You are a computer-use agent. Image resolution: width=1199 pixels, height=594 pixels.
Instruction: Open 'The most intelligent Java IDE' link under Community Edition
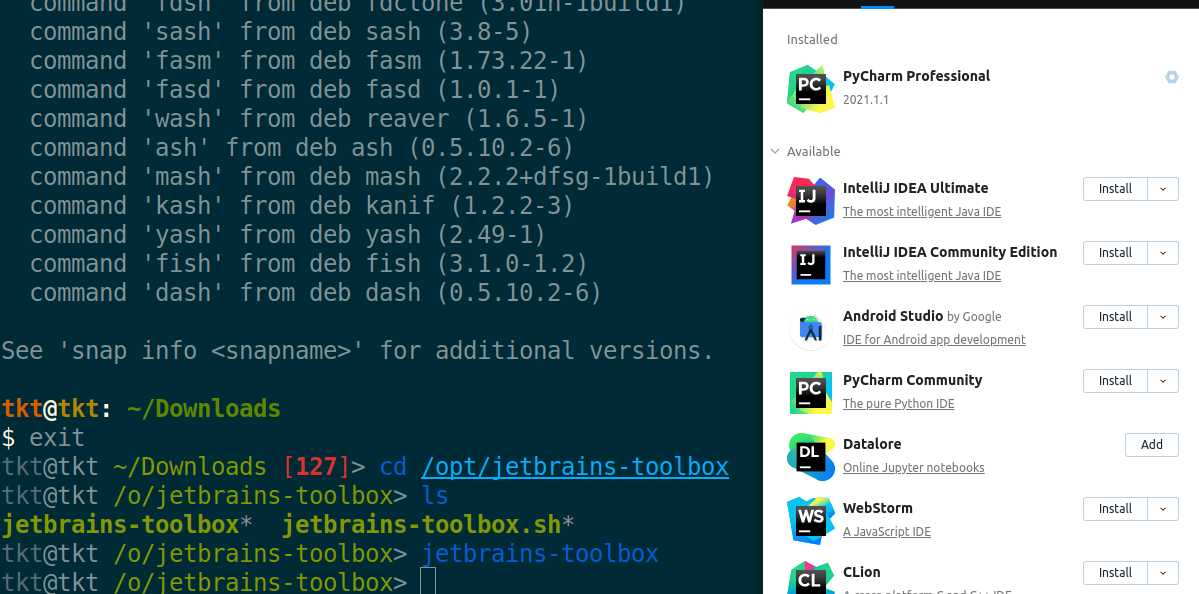tap(921, 276)
